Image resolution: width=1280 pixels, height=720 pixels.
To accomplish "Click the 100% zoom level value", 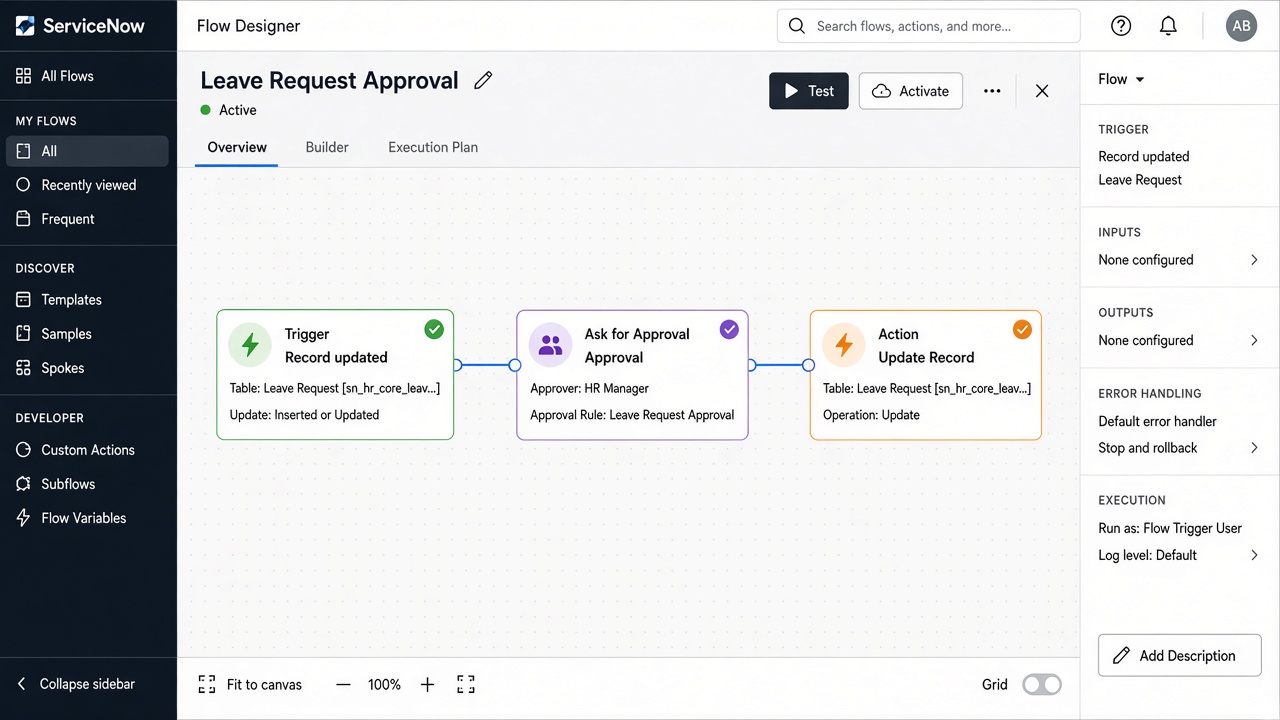I will [384, 684].
